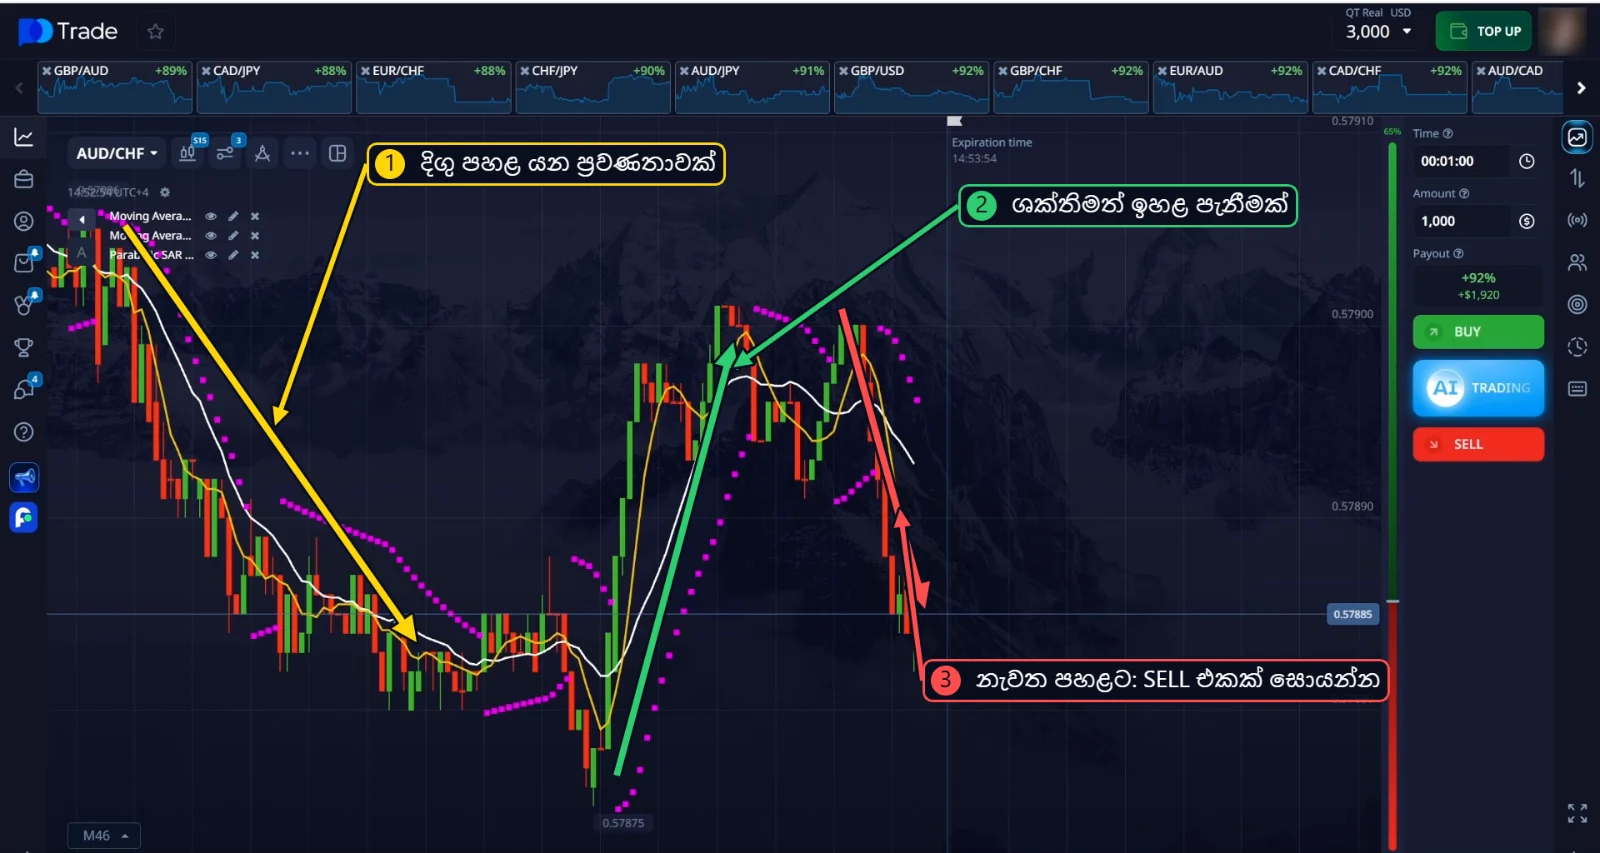Switch to the multi-chart layout icon
The height and width of the screenshot is (853, 1600).
coord(338,153)
